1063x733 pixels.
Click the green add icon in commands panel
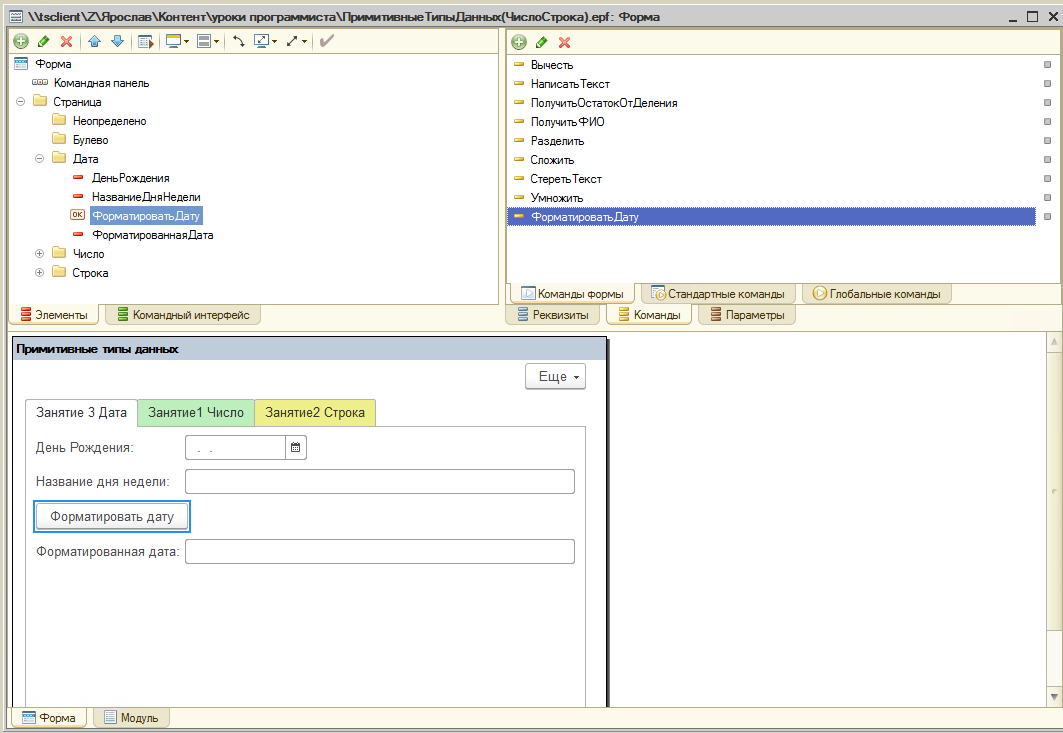518,42
